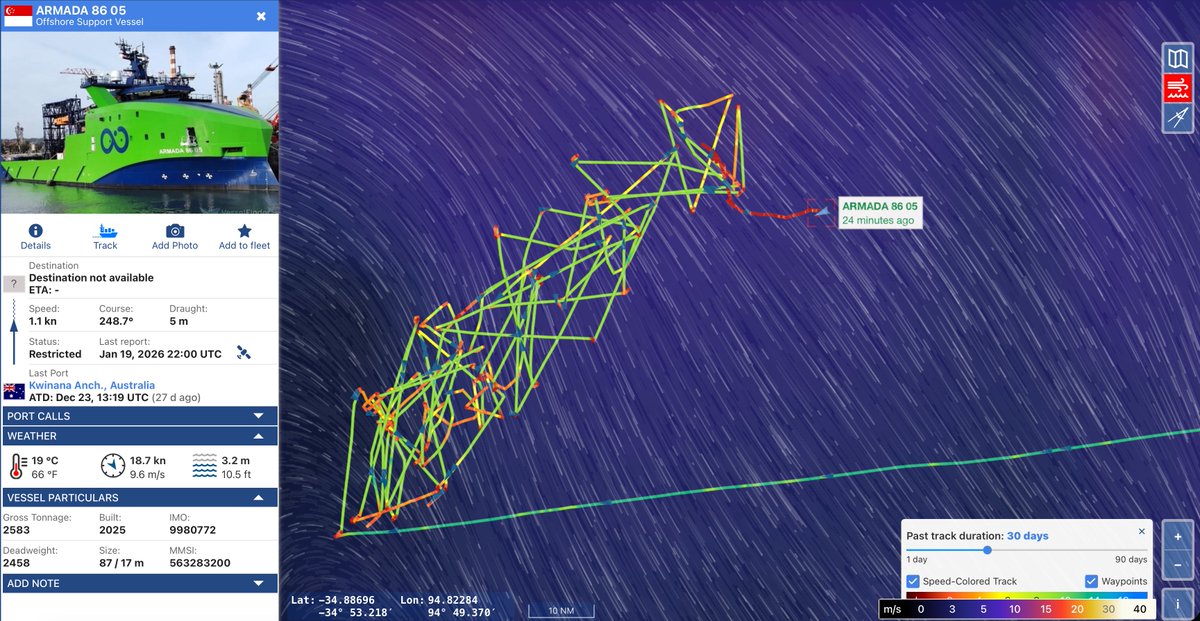Image resolution: width=1200 pixels, height=621 pixels.
Task: Toggle the red wind and weather layer
Action: pos(1177,89)
